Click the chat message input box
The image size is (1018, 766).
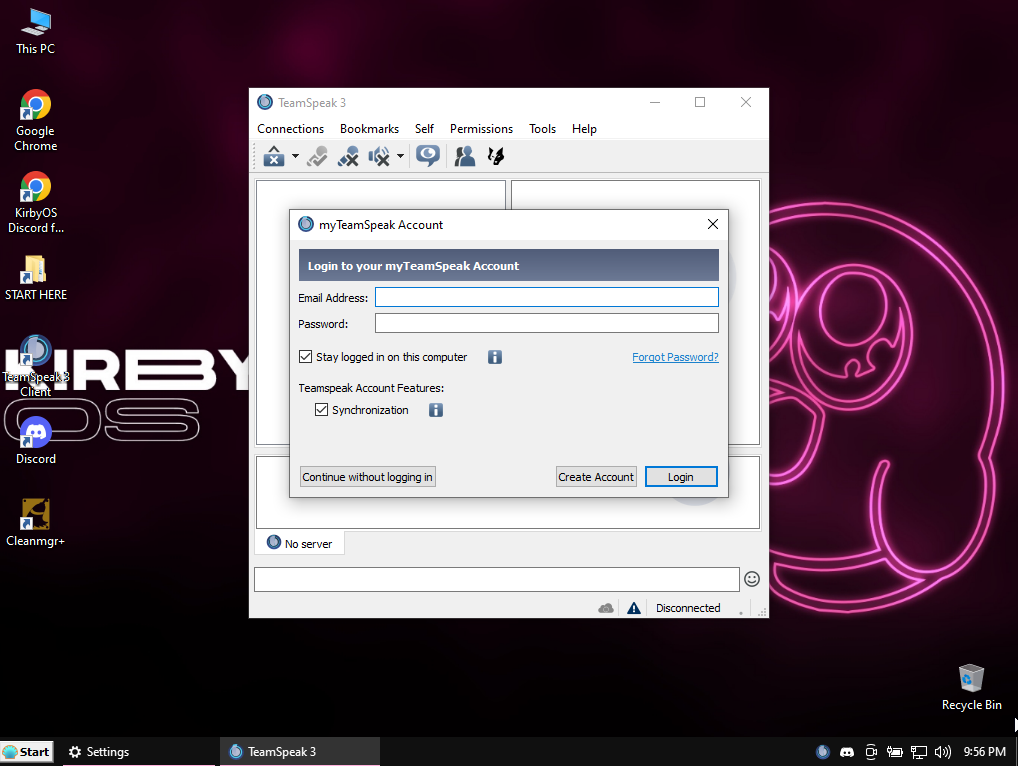497,579
